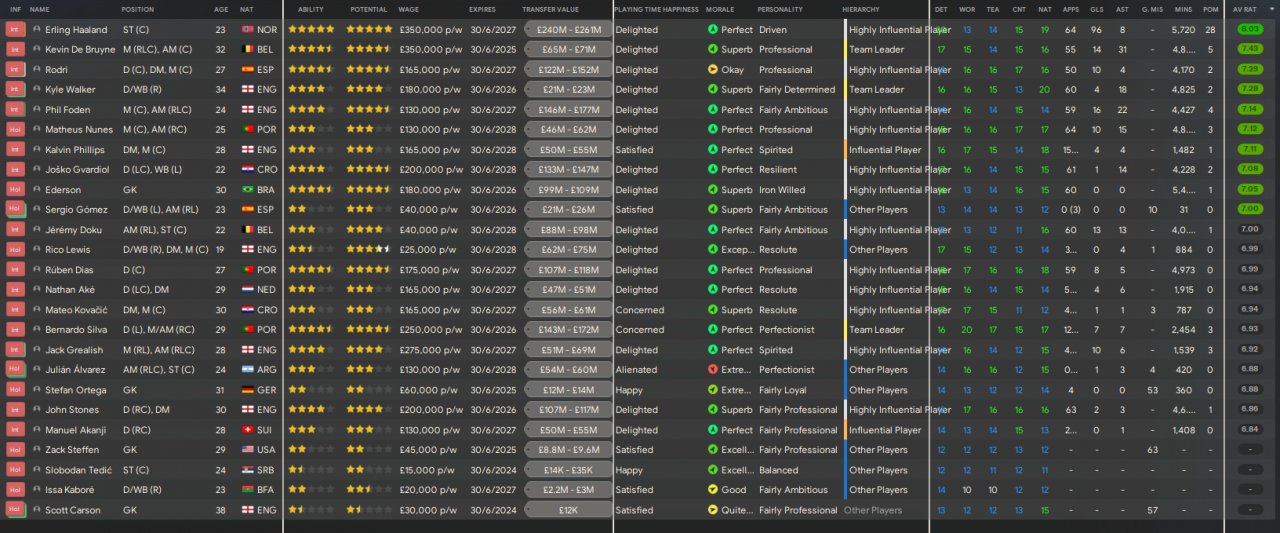
Task: Click Matheus Nunes' Hol status badge
Action: point(15,130)
